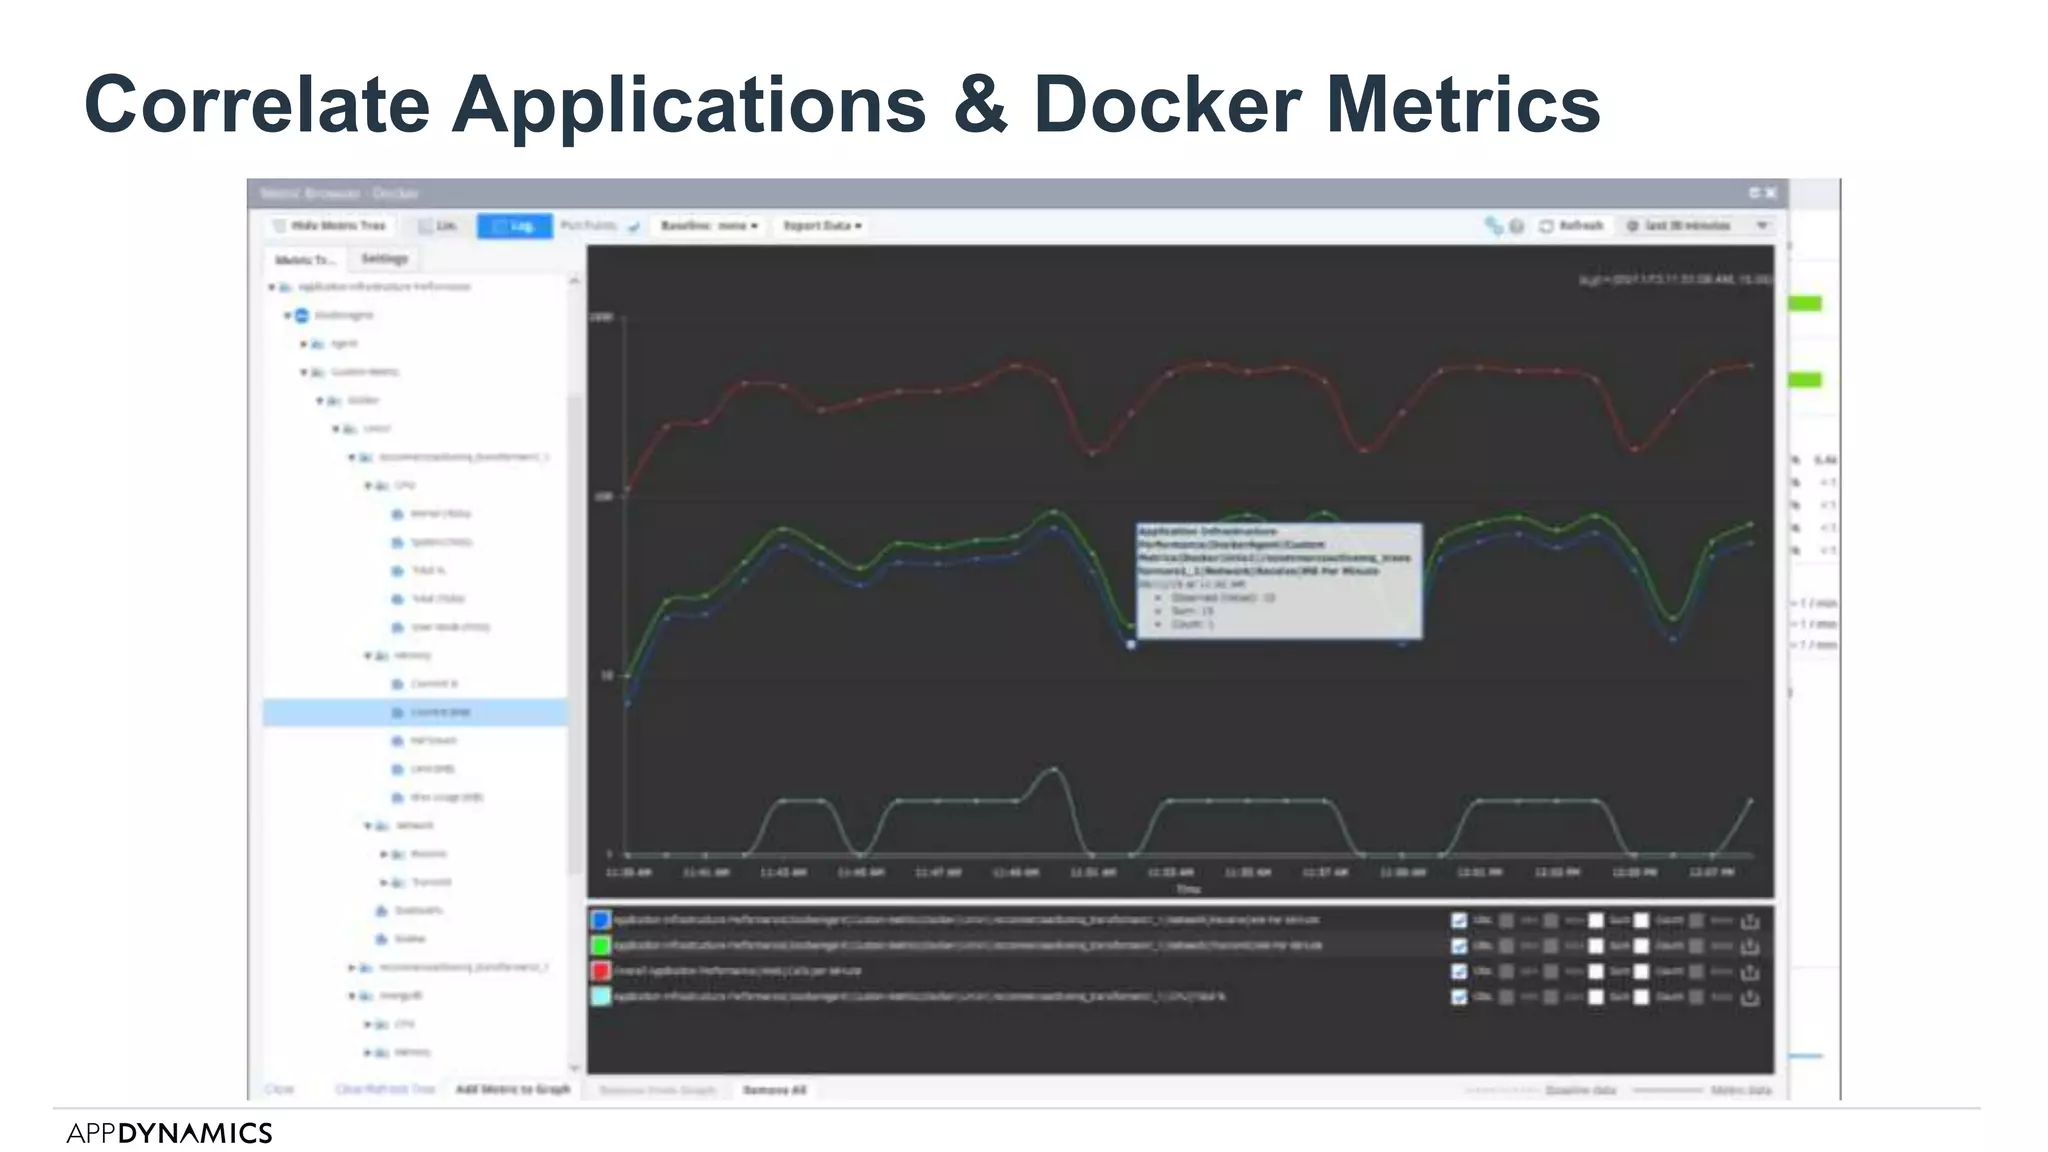
Task: Open the Baseline: none dropdown
Action: (709, 226)
